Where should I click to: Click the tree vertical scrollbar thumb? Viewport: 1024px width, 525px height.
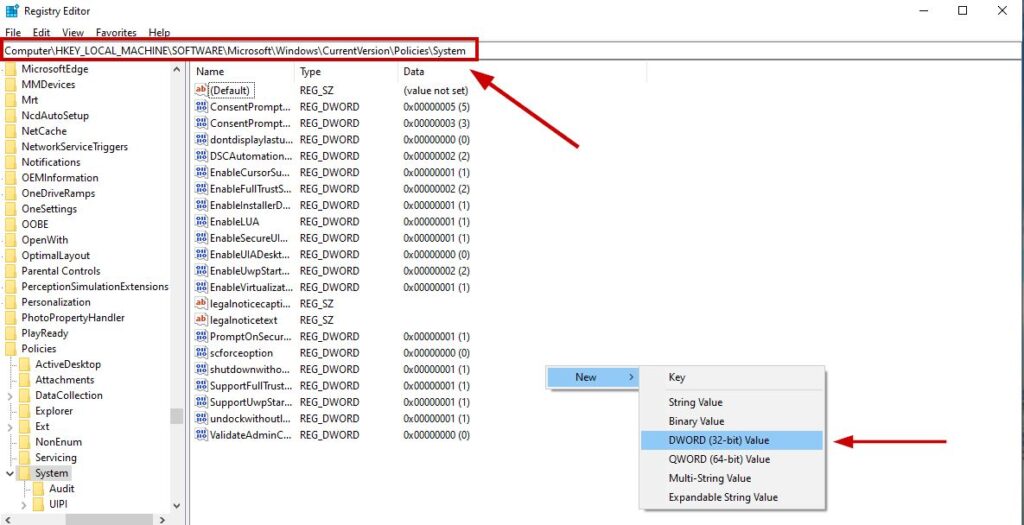click(176, 416)
